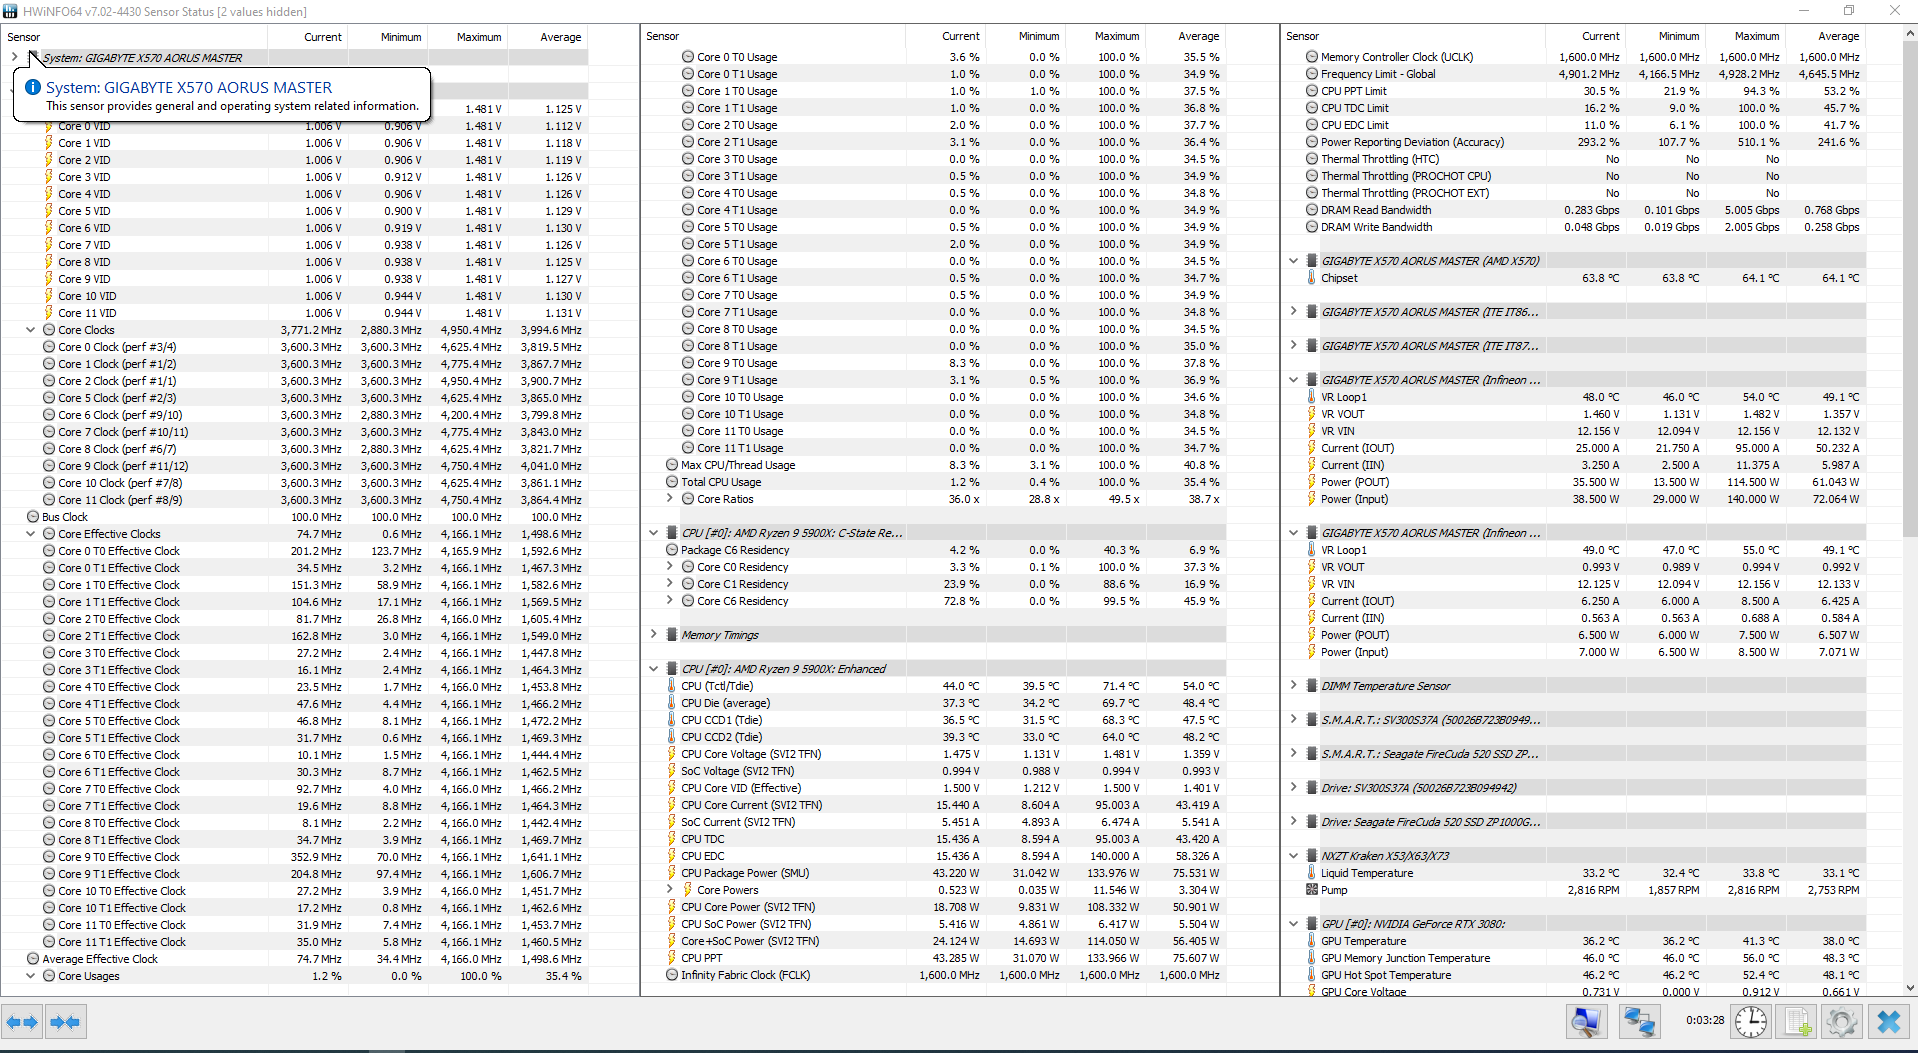Reset min/max values with the clock button

coord(1751,1022)
